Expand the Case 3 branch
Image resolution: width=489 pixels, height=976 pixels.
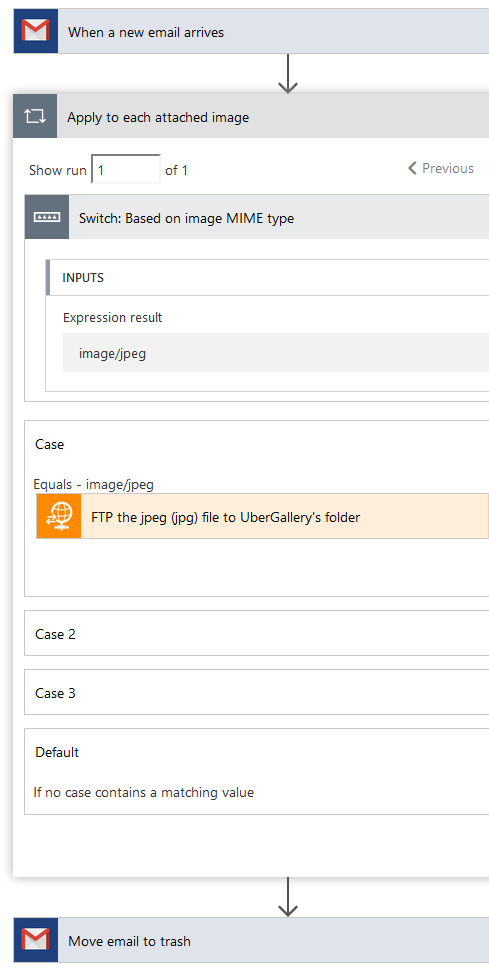[256, 692]
